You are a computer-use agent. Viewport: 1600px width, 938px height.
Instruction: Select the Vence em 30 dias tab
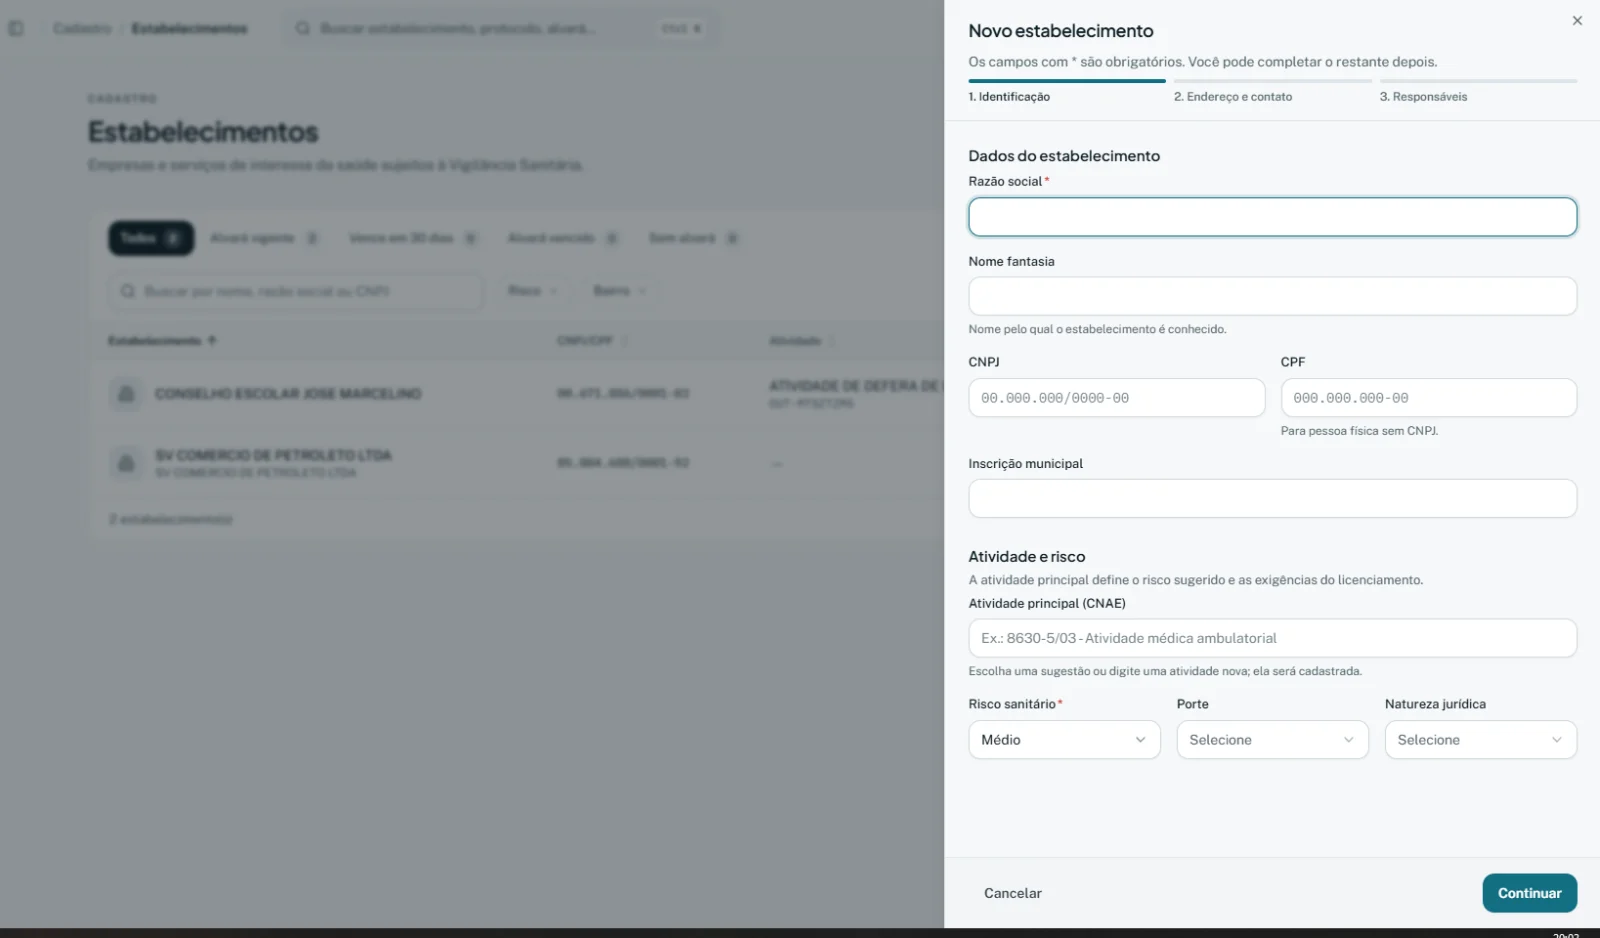[413, 238]
